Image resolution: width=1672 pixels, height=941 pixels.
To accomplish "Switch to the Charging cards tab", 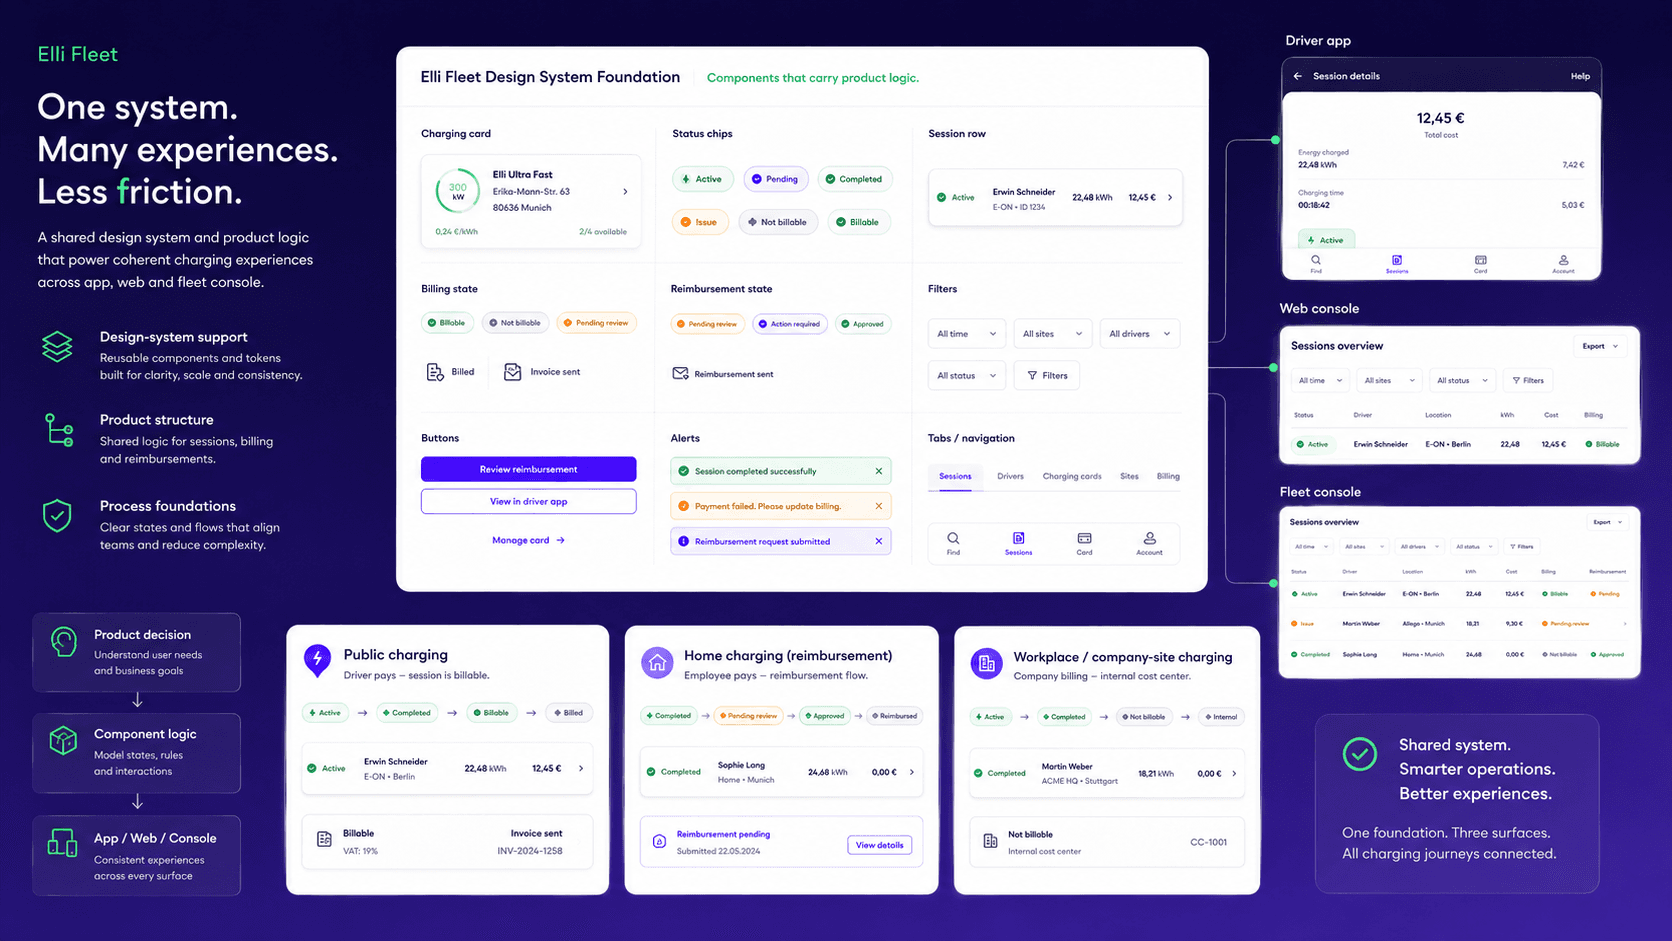I will 1072,476.
